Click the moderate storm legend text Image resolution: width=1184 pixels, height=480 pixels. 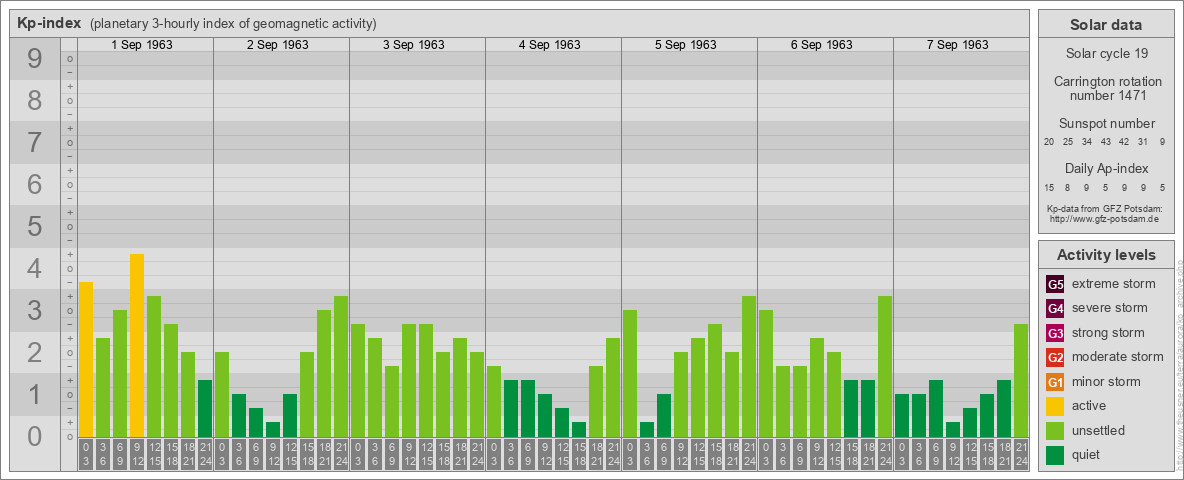pos(1118,356)
